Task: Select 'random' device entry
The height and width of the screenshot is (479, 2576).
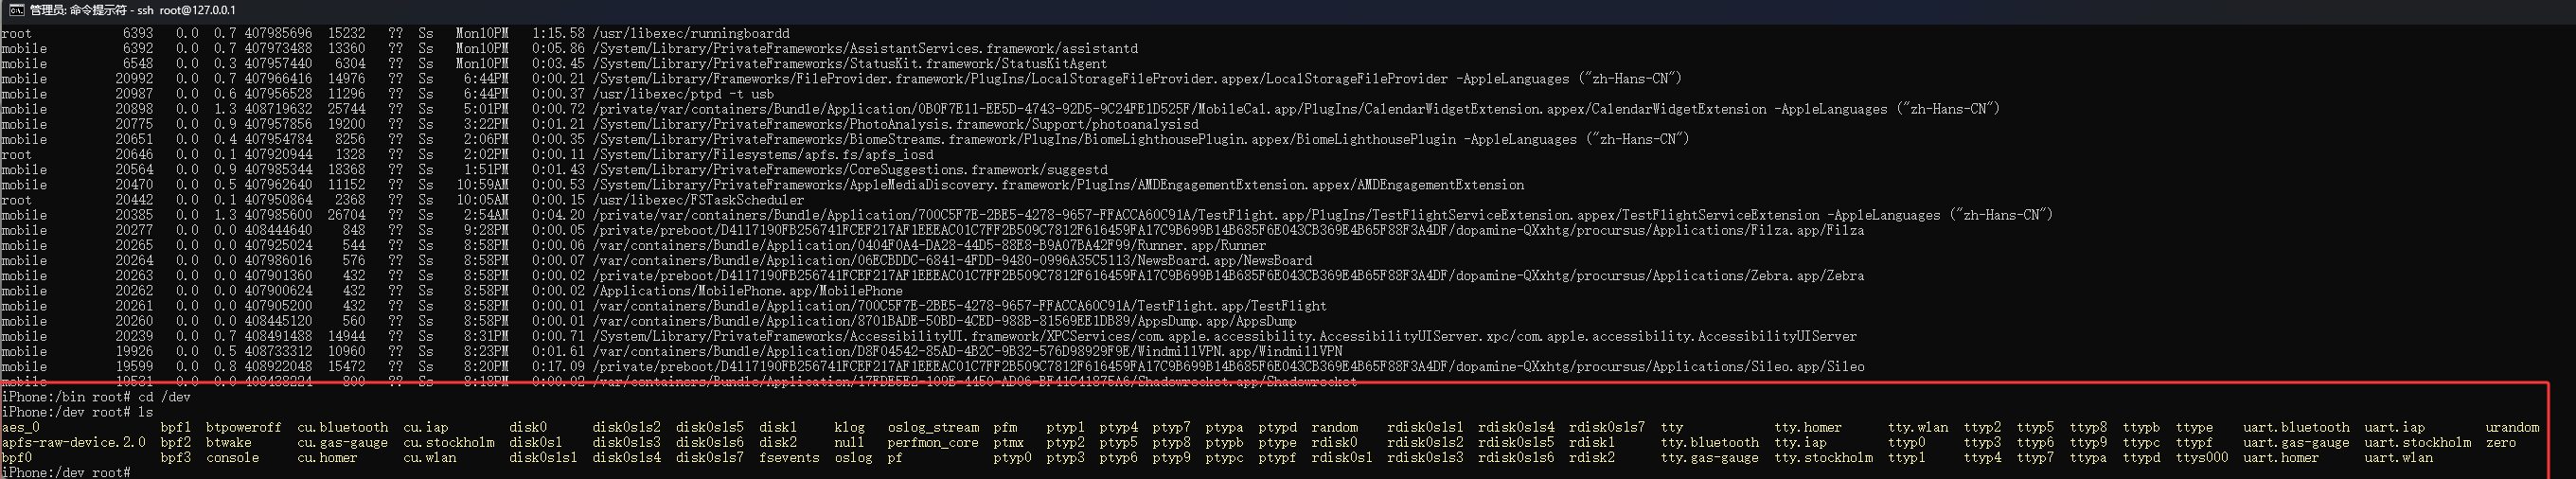Action: pyautogui.click(x=1335, y=427)
